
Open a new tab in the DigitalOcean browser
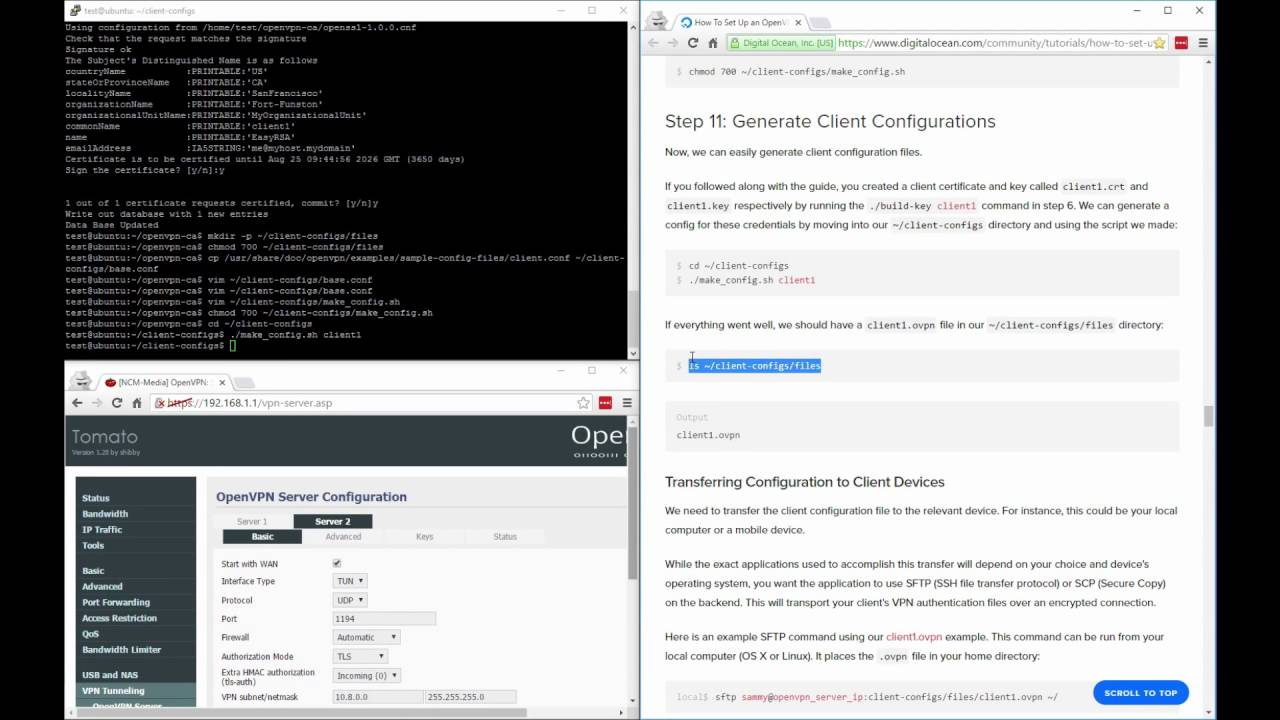click(819, 22)
